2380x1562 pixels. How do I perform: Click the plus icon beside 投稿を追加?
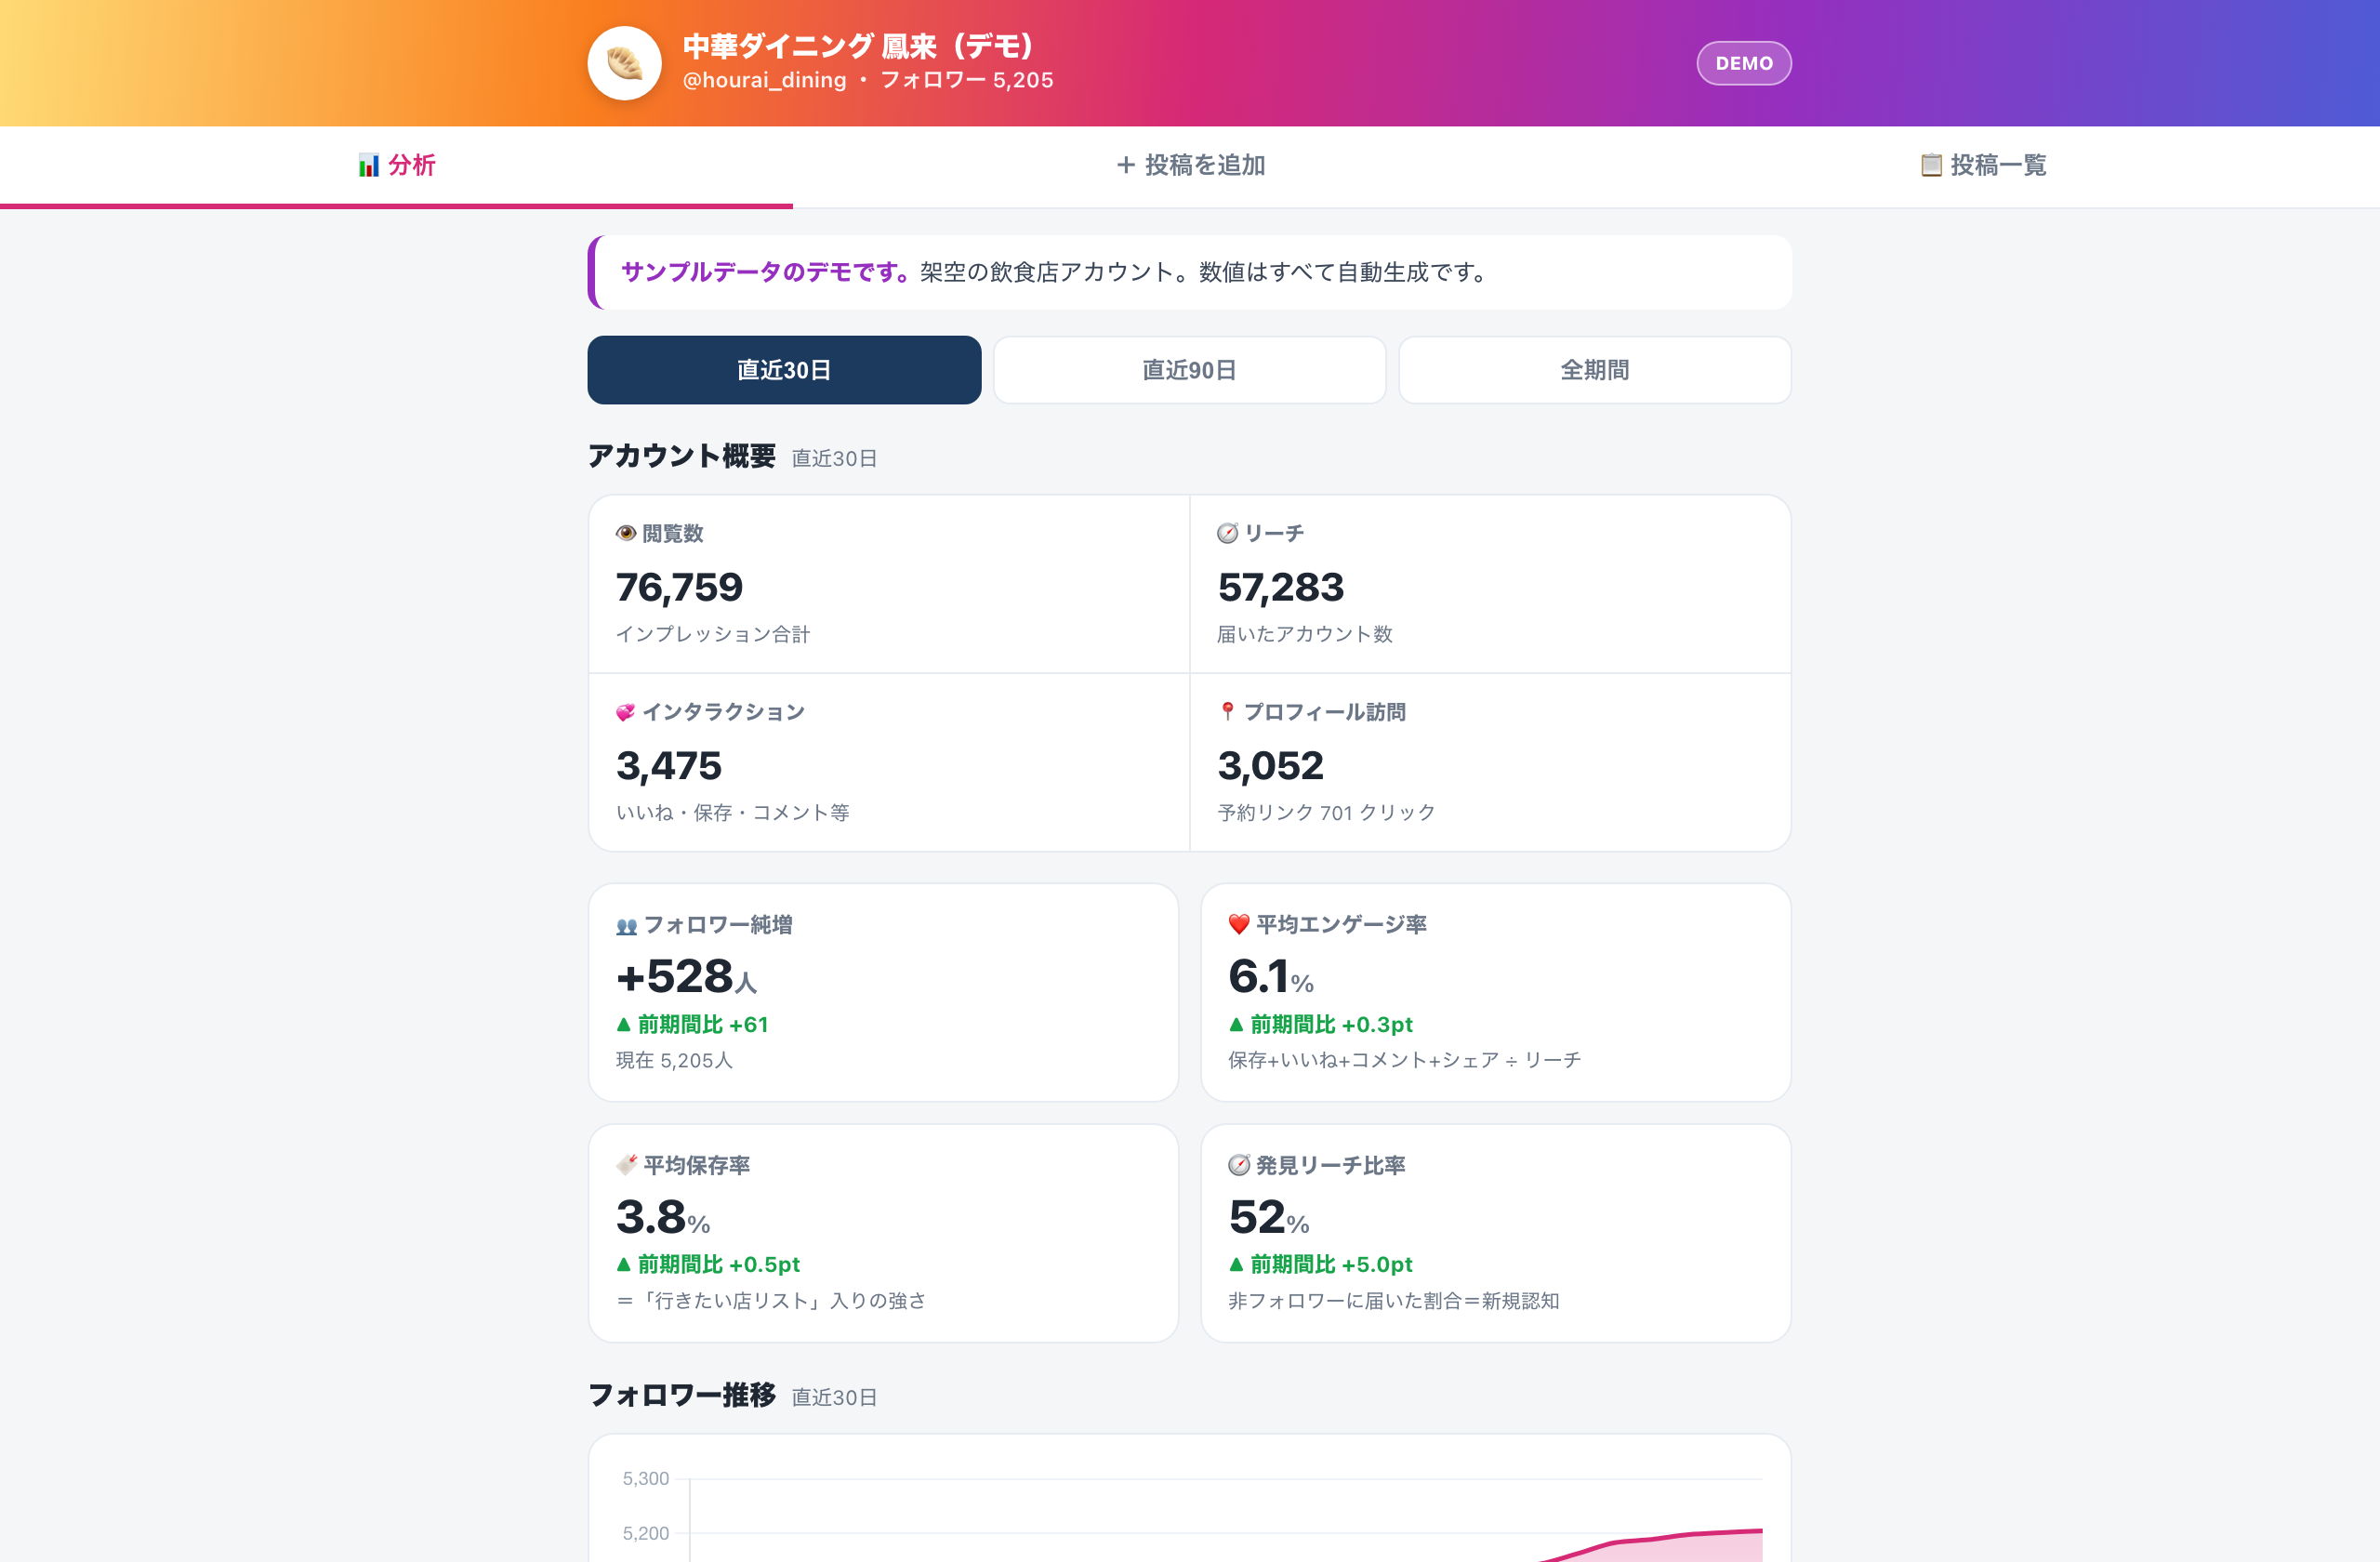[x=1126, y=165]
